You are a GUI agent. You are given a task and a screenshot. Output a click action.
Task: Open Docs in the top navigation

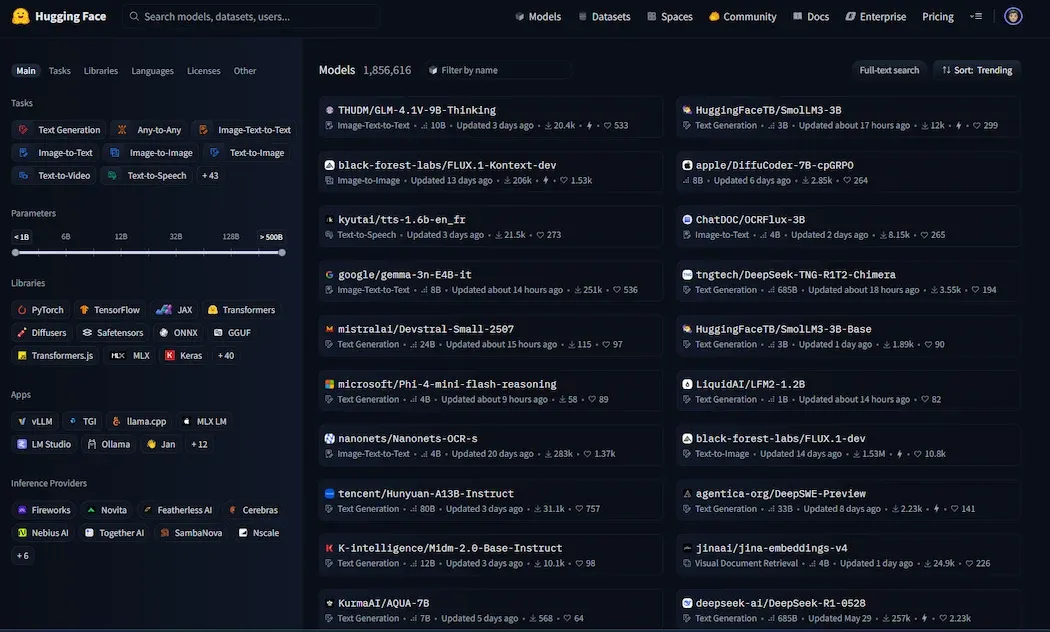[811, 17]
